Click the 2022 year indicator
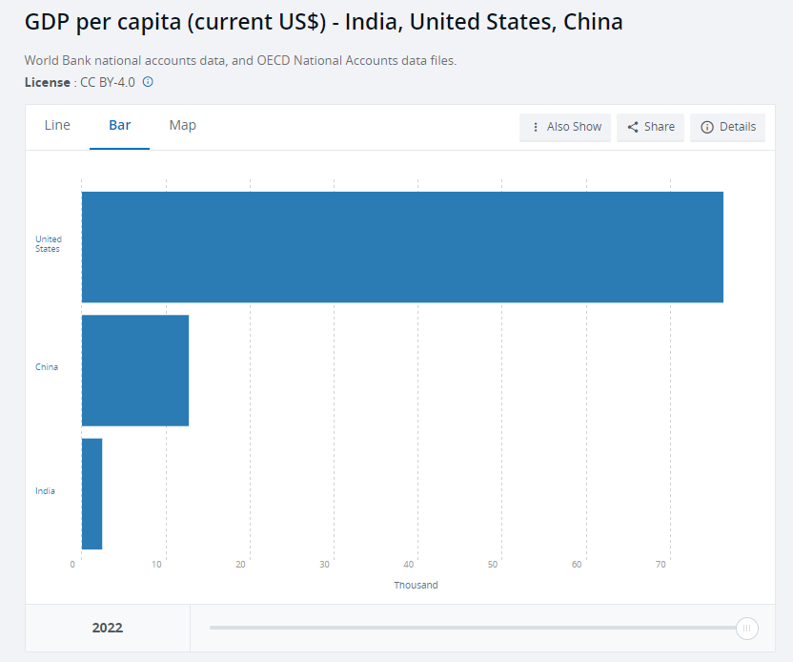The width and height of the screenshot is (793, 662). 107,628
